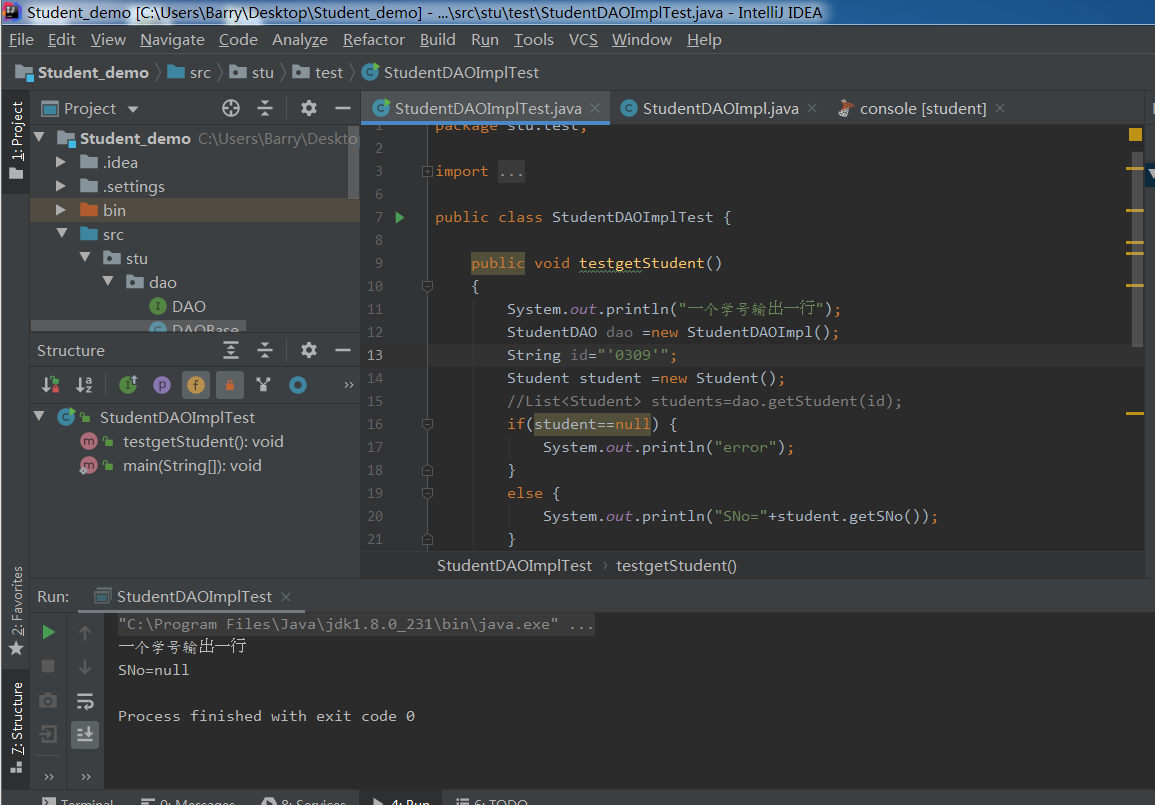
Task: Click the locate target icon in Project panel
Action: pos(231,108)
